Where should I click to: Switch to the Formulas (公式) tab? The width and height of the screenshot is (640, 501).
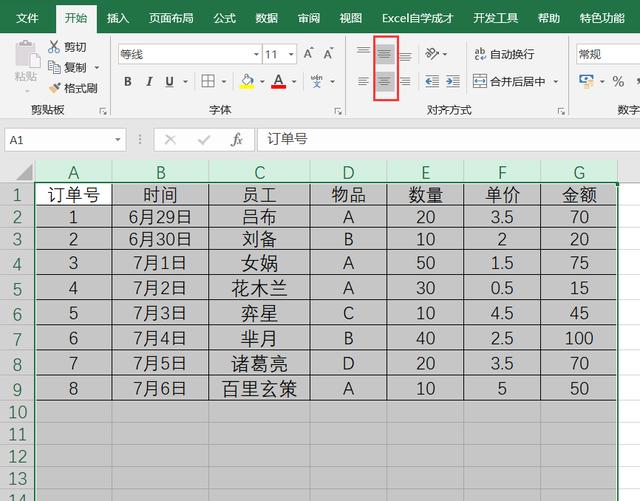[x=224, y=18]
